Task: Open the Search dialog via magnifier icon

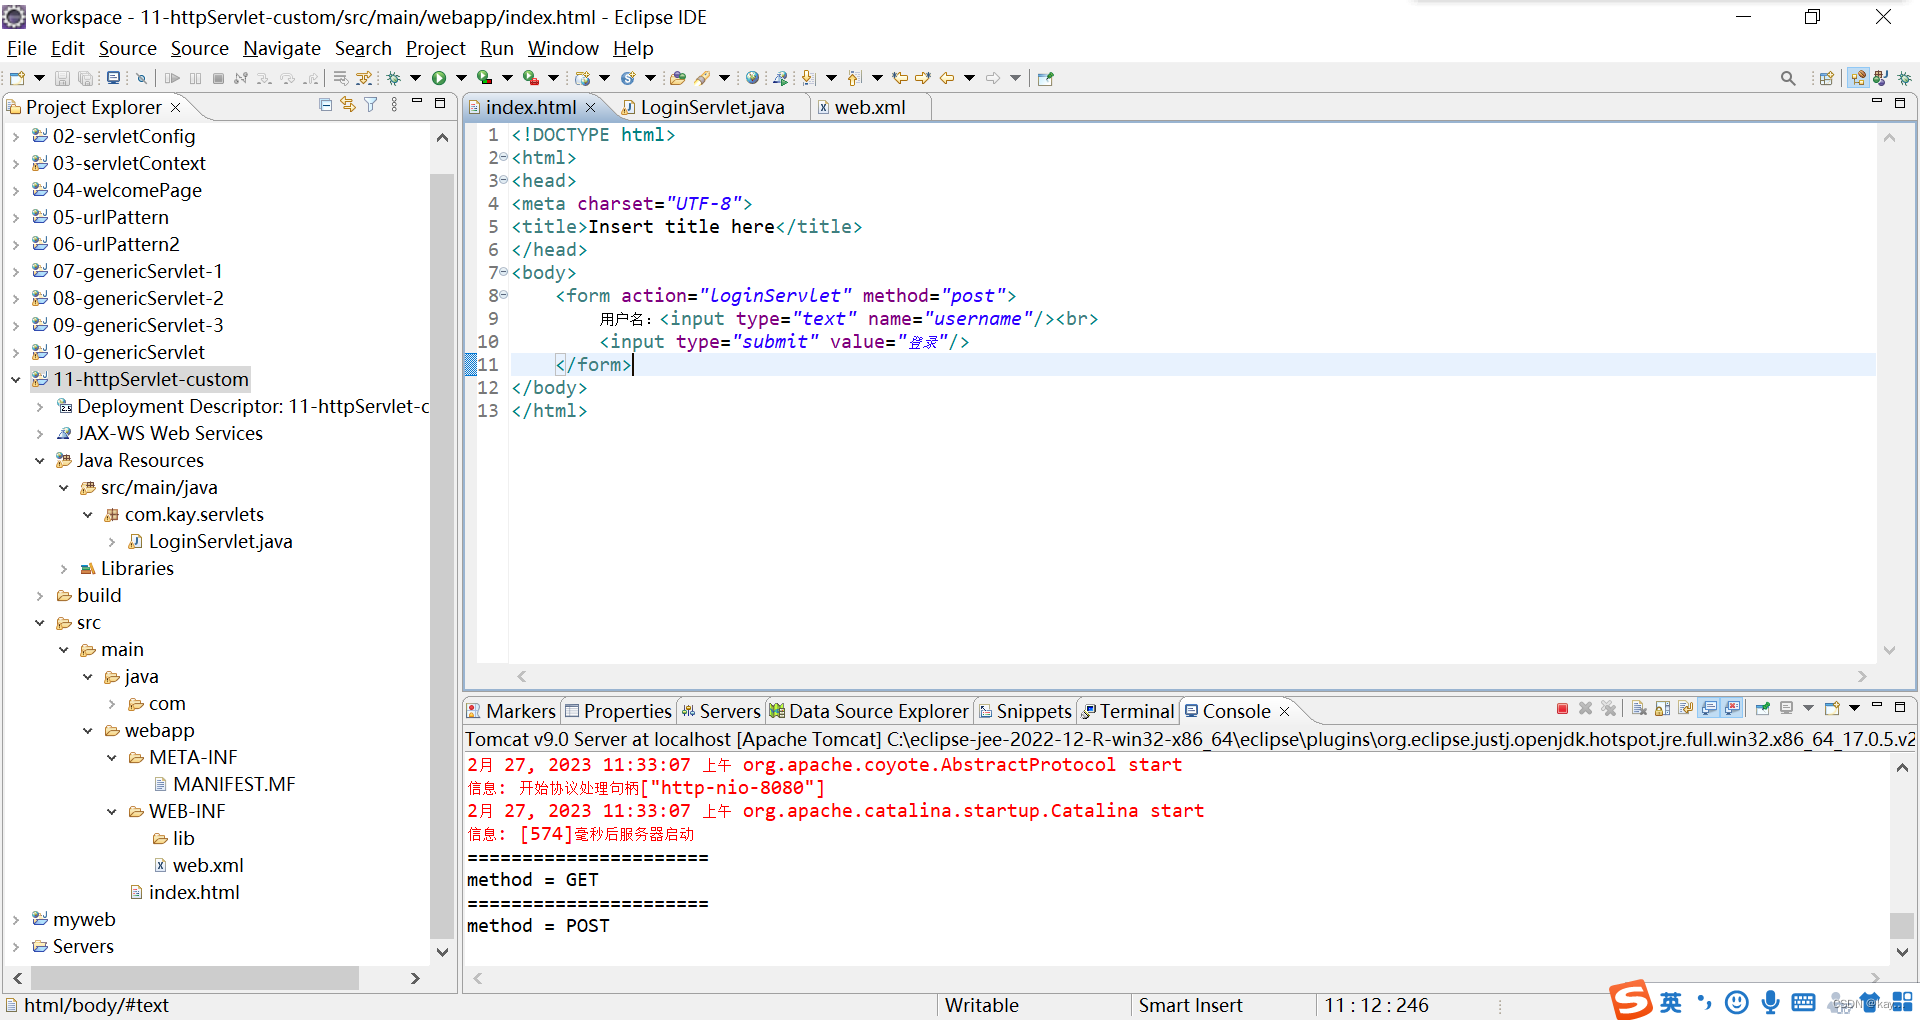Action: (x=1788, y=77)
